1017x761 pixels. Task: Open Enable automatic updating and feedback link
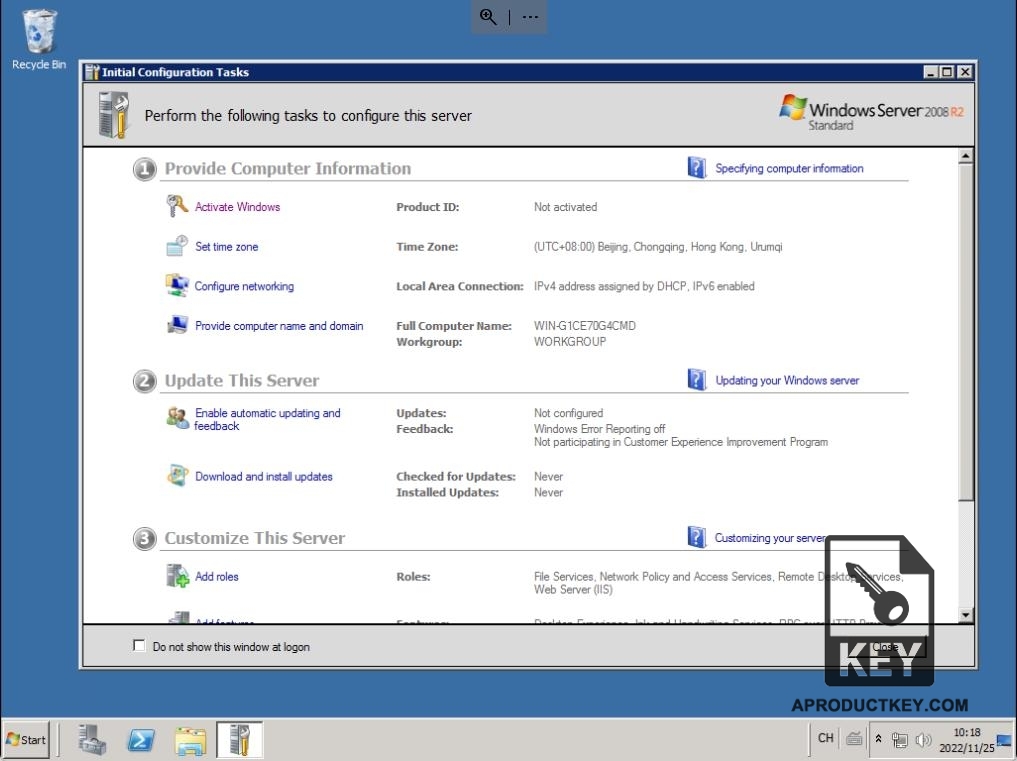[x=267, y=419]
